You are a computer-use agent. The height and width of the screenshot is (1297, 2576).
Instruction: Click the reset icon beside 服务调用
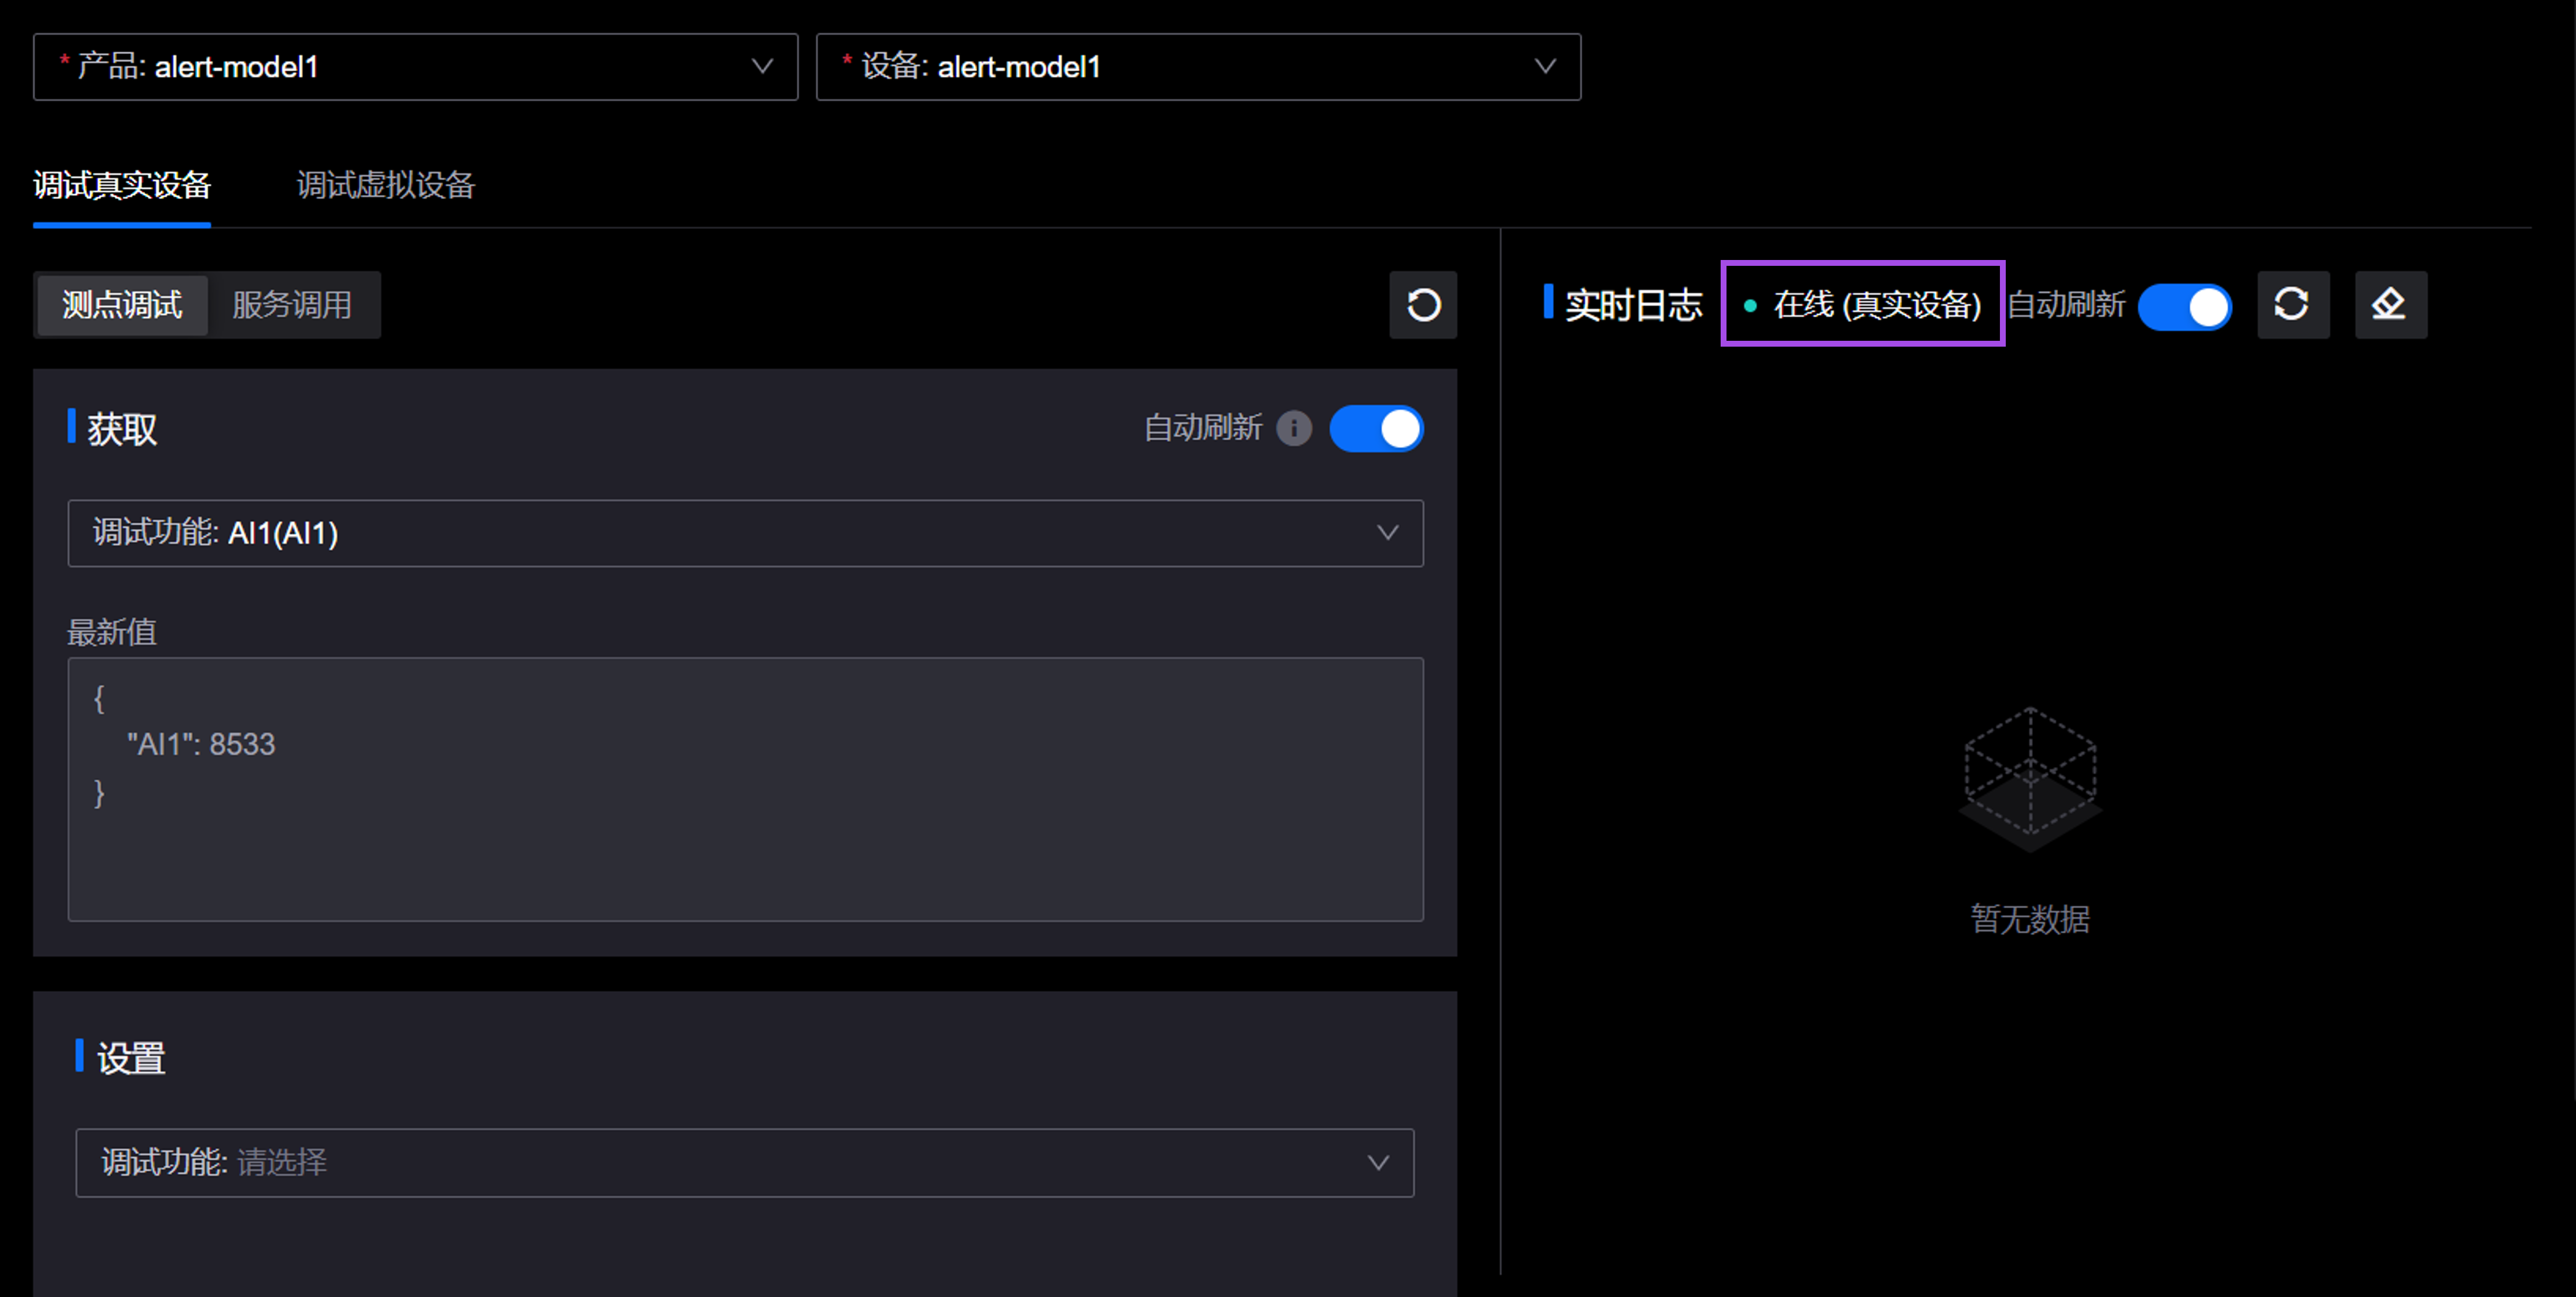1422,305
